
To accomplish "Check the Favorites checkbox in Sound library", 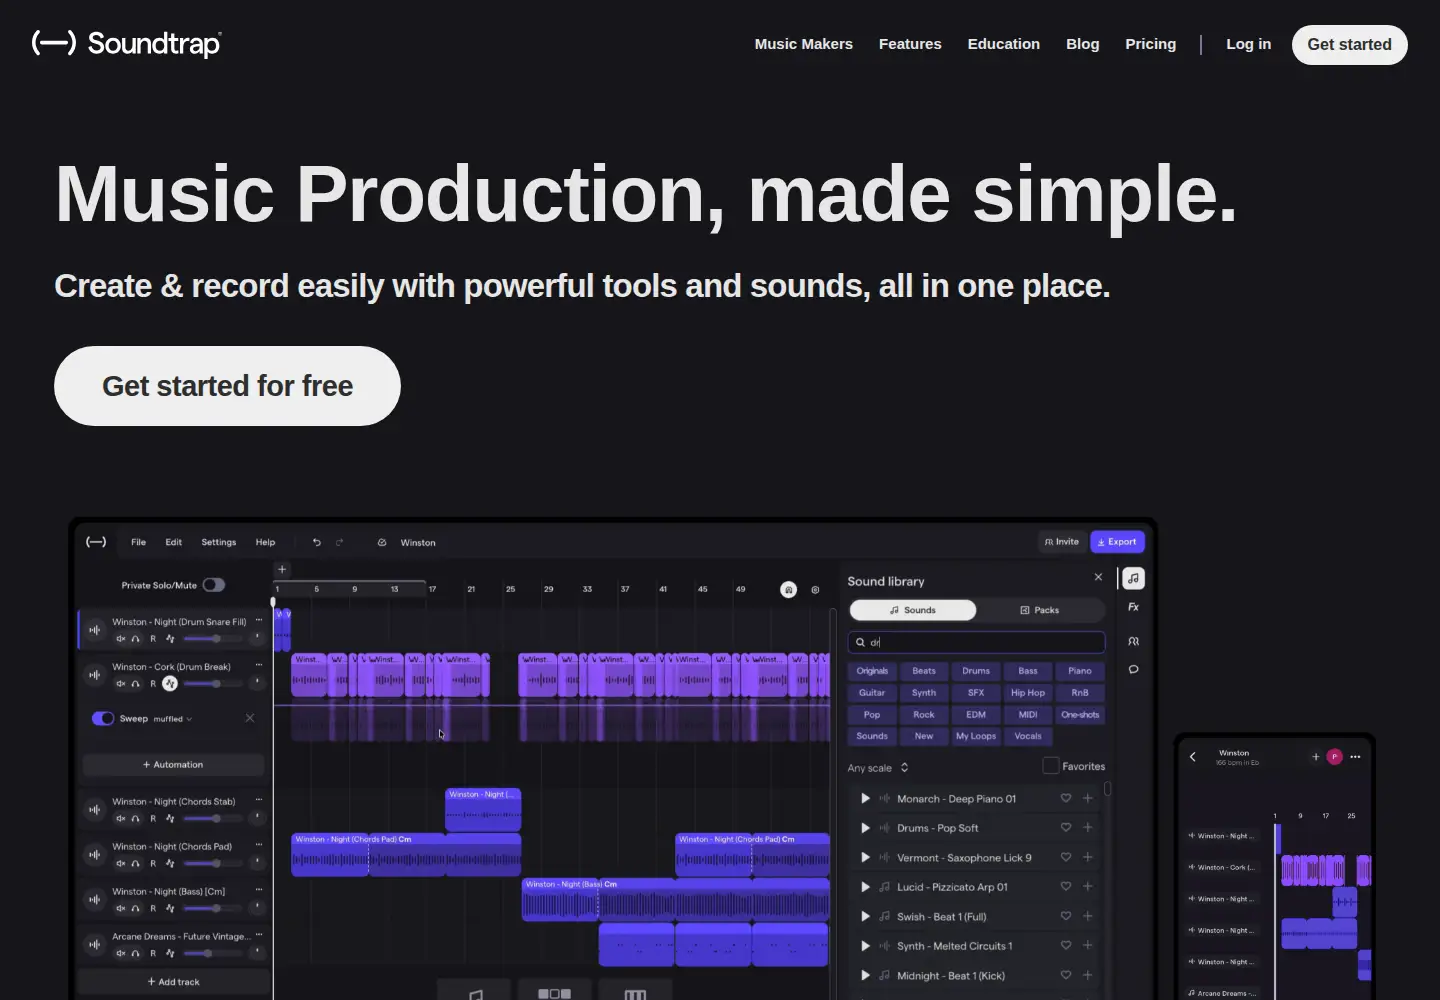I will (x=1051, y=766).
